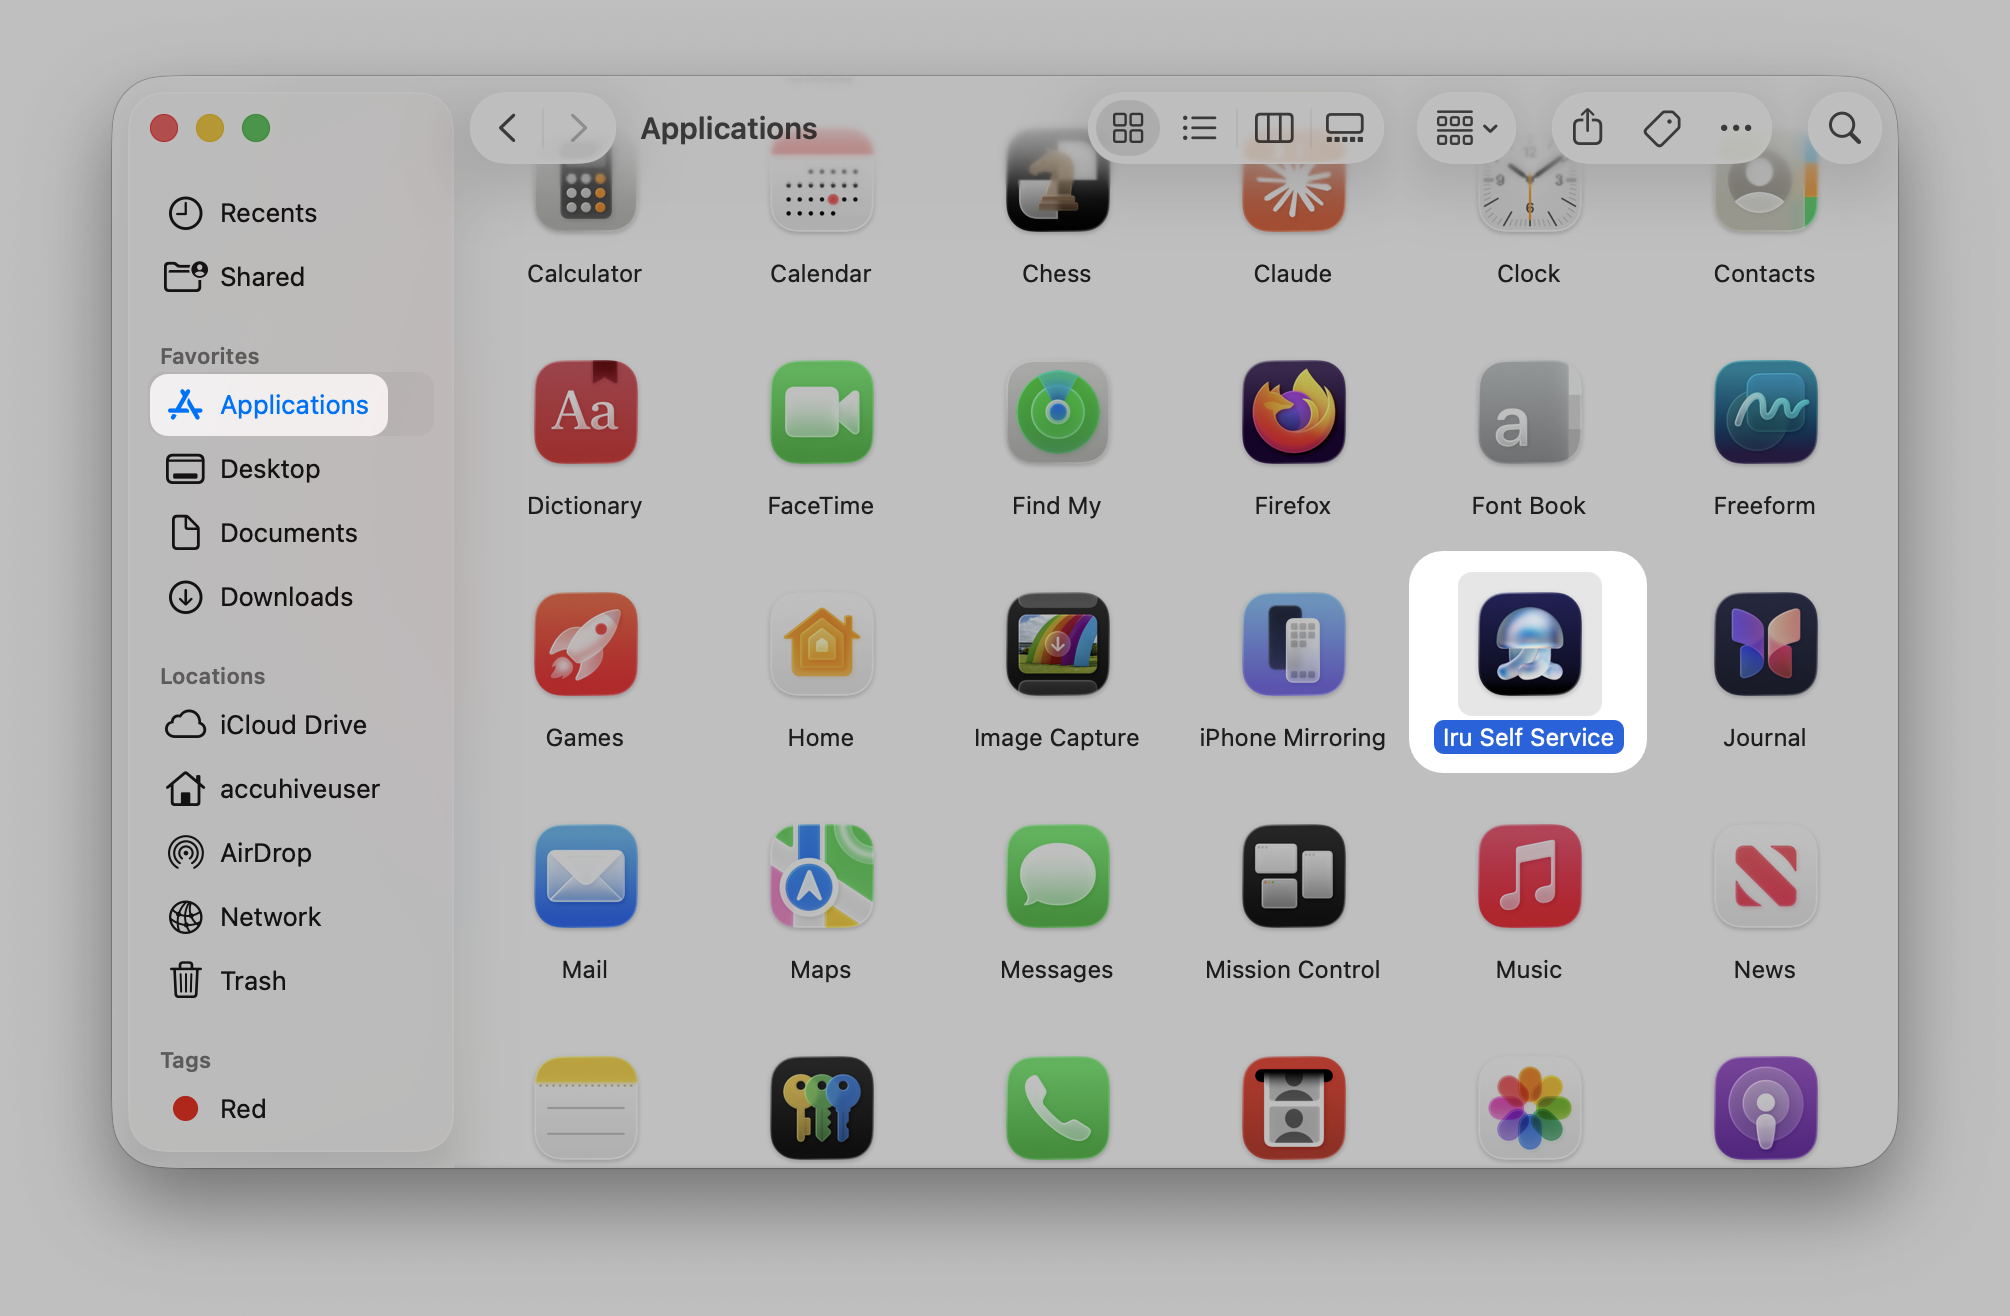Click the Calculator label

click(x=585, y=274)
